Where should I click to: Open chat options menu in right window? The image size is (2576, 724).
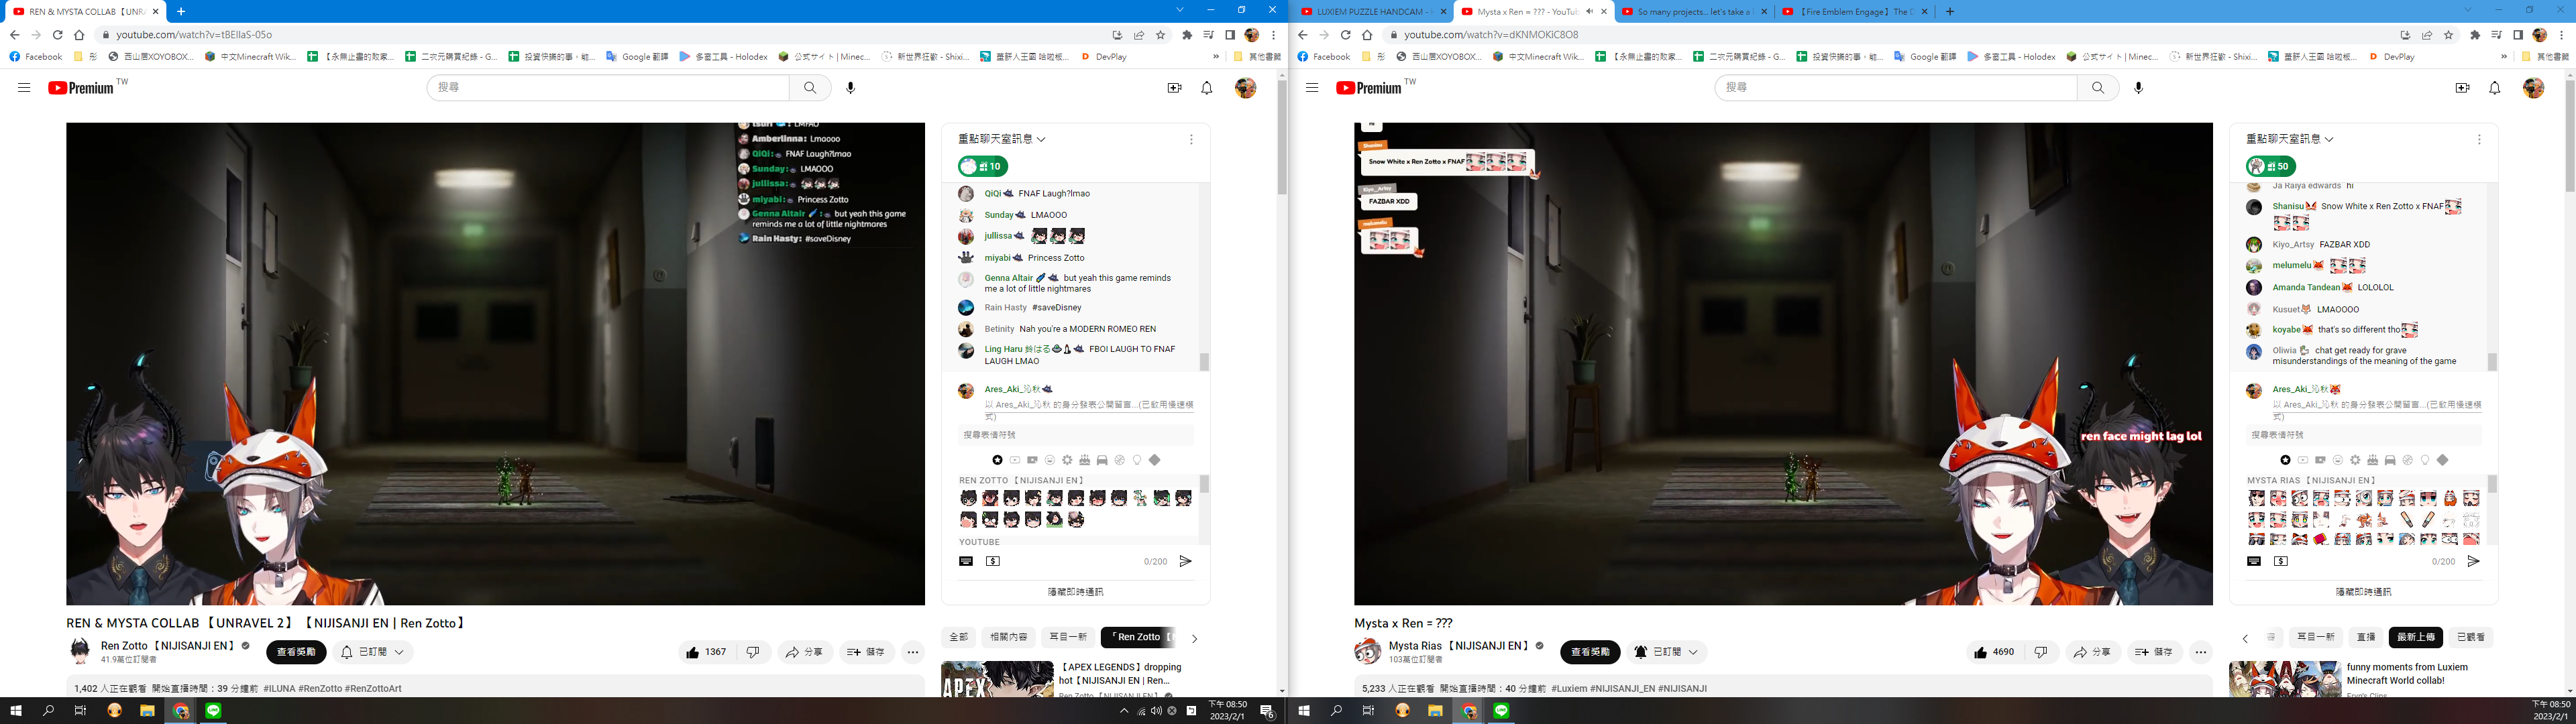(2479, 139)
